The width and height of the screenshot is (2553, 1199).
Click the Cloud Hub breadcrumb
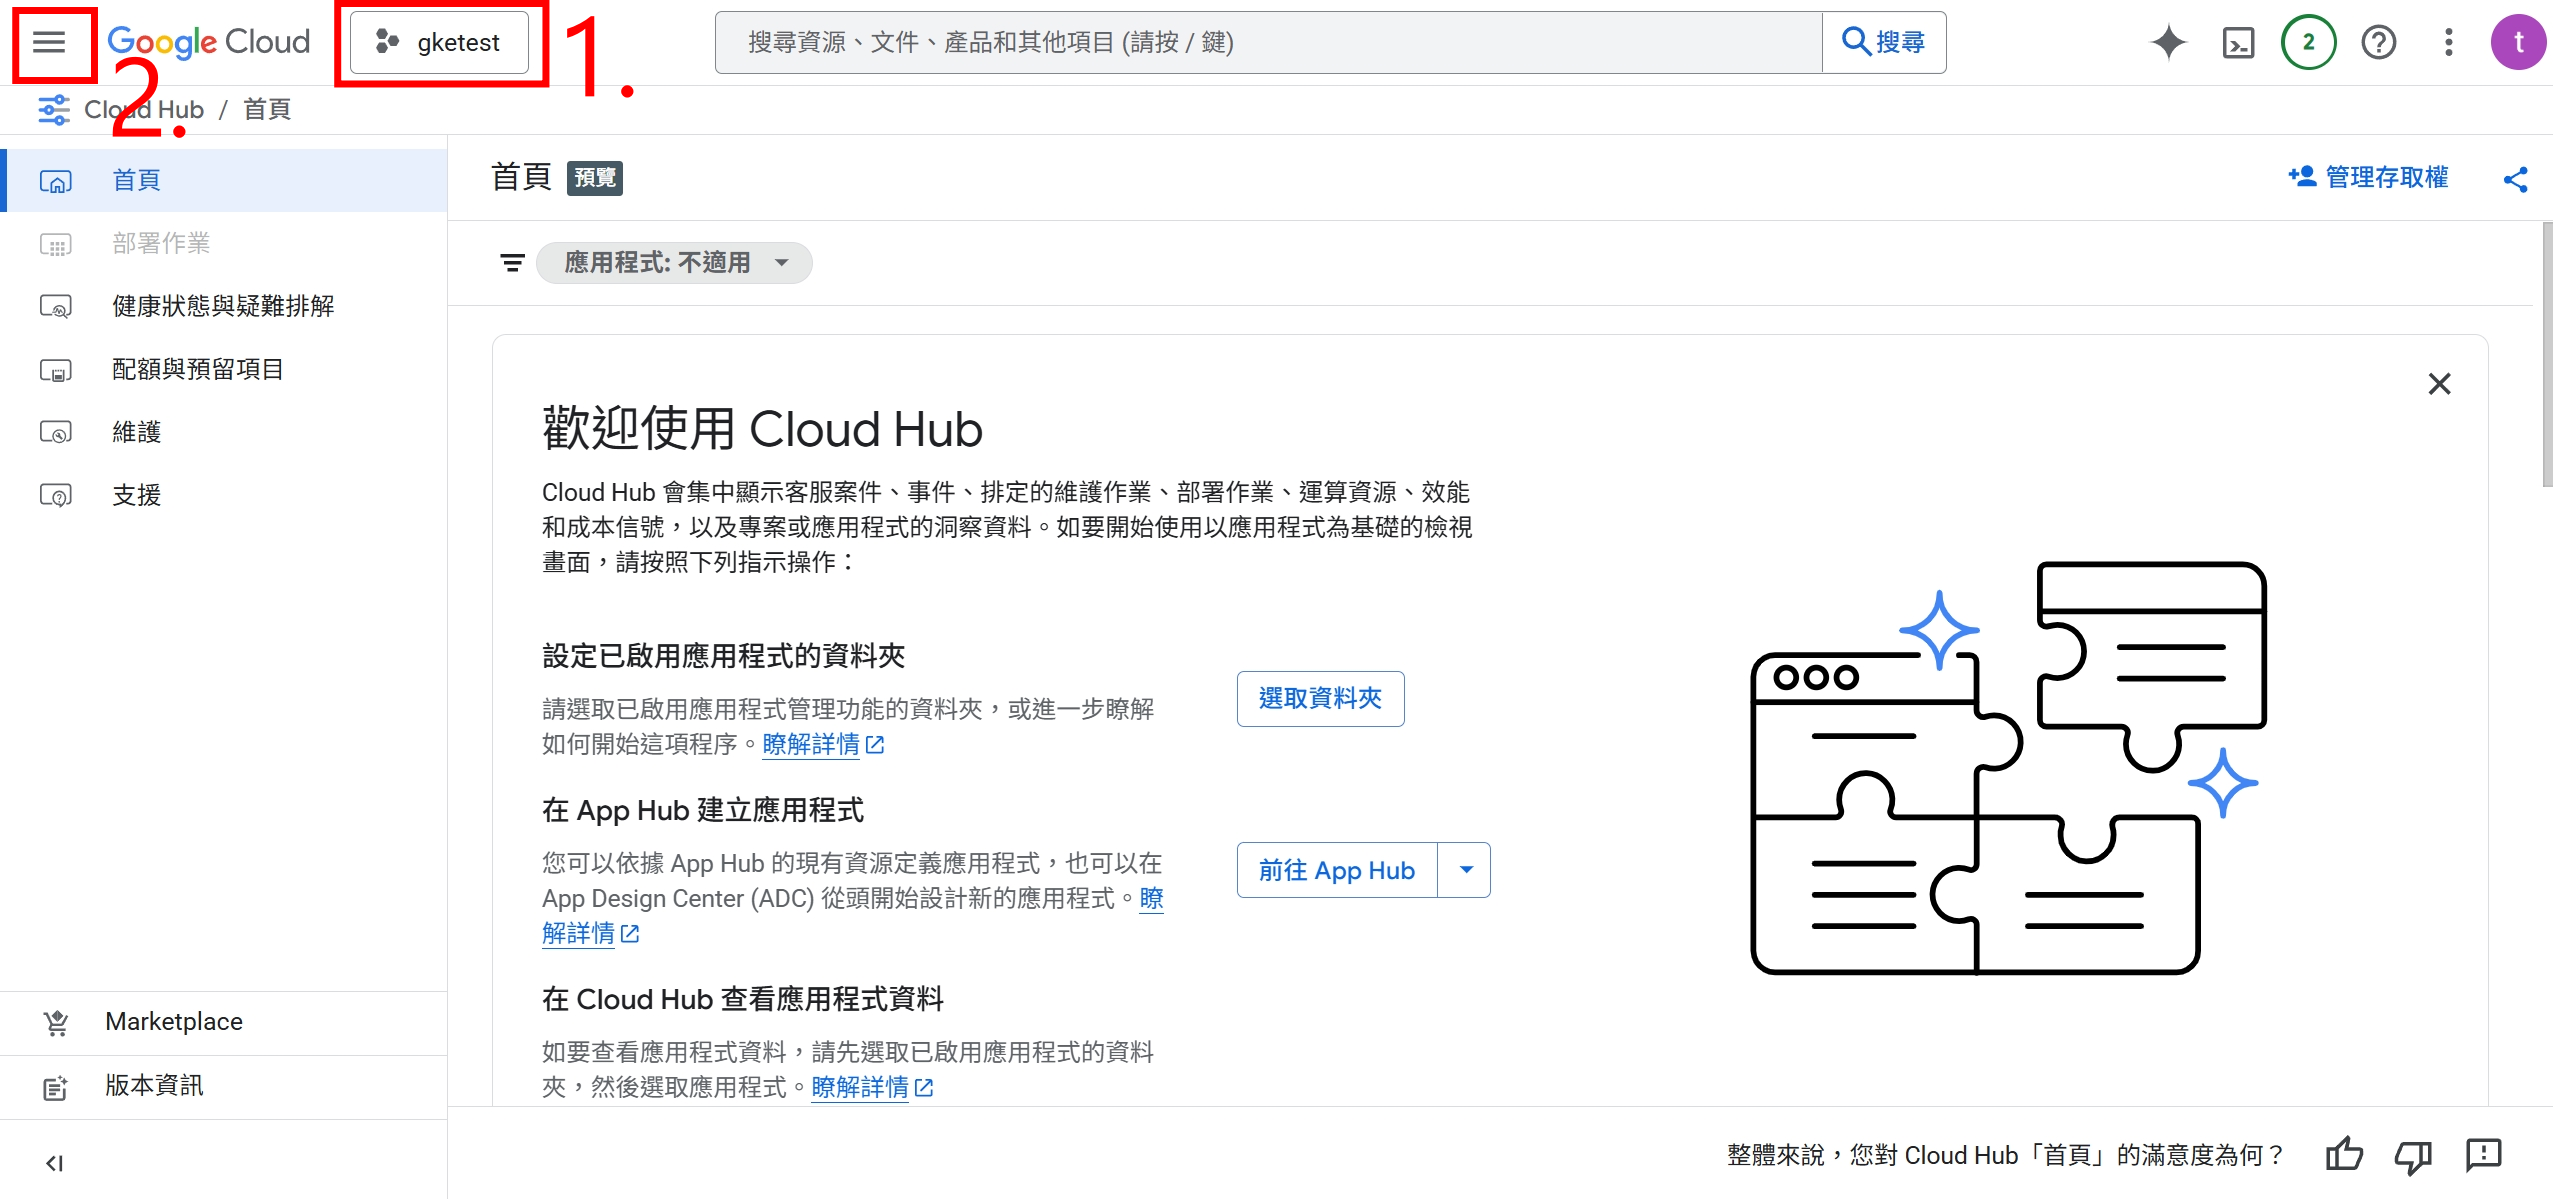[x=144, y=109]
